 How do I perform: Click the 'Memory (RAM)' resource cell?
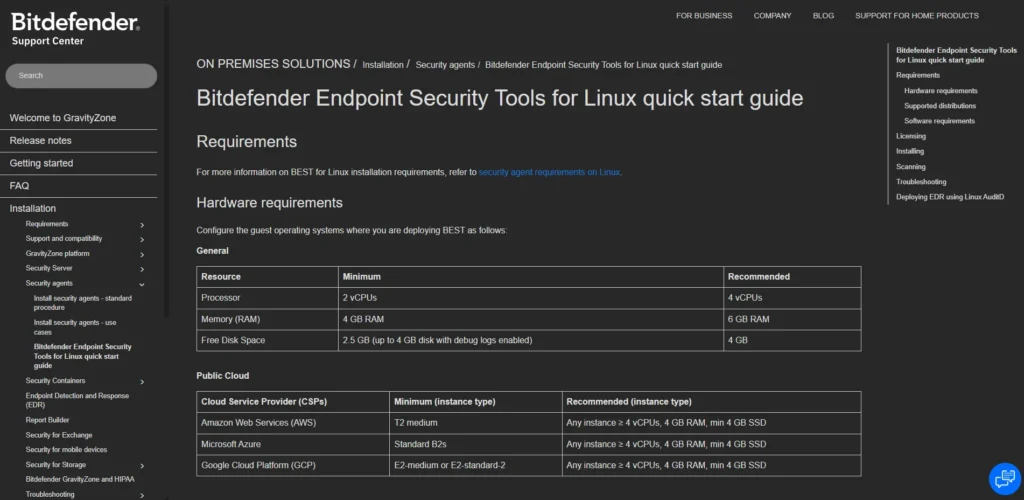coord(267,319)
